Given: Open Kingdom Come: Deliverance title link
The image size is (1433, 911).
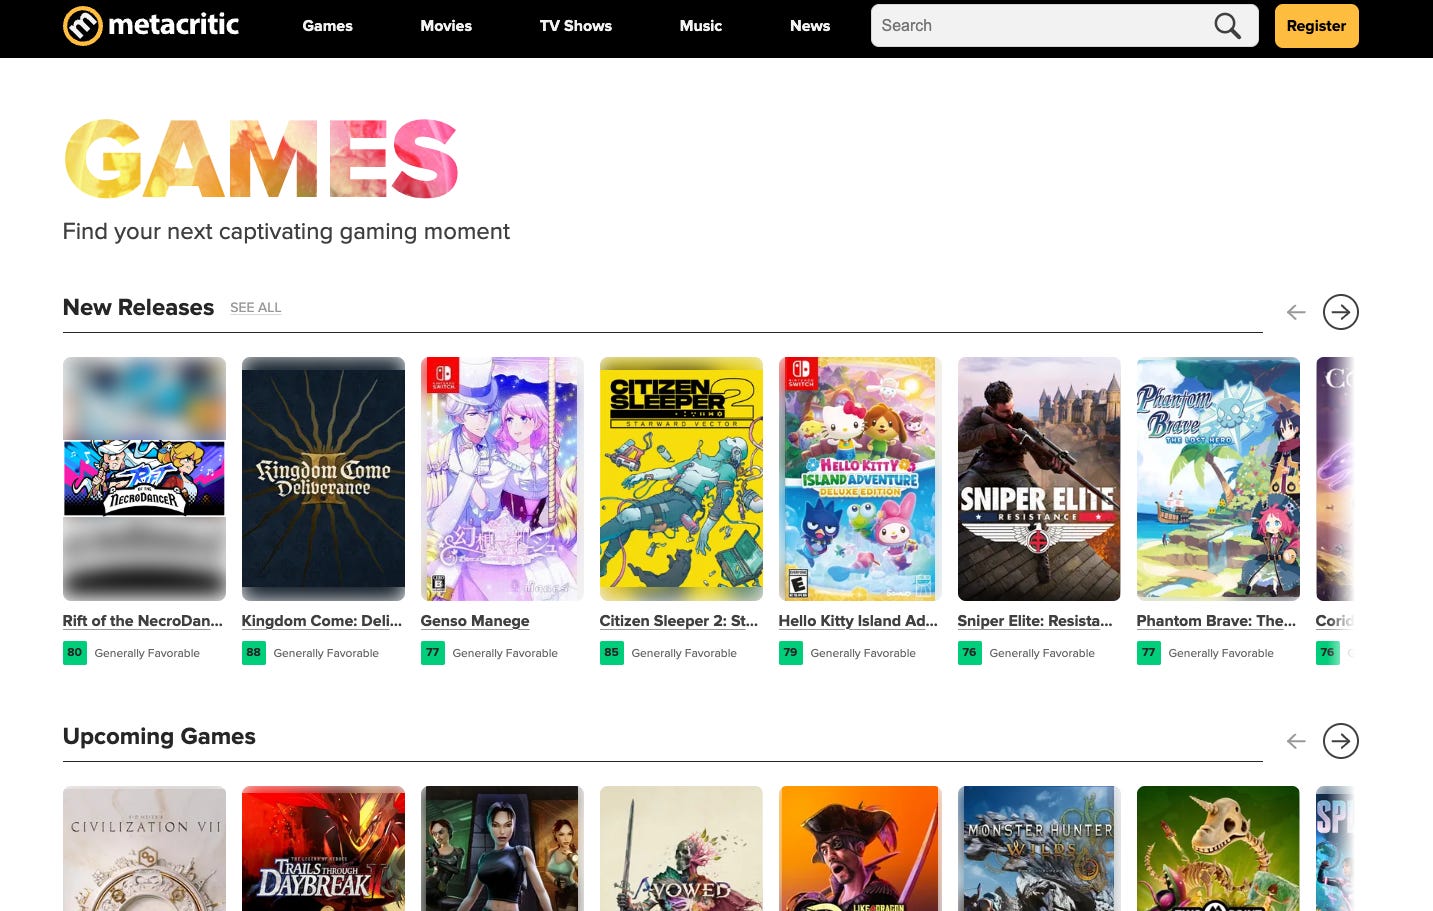Looking at the screenshot, I should click(x=322, y=621).
